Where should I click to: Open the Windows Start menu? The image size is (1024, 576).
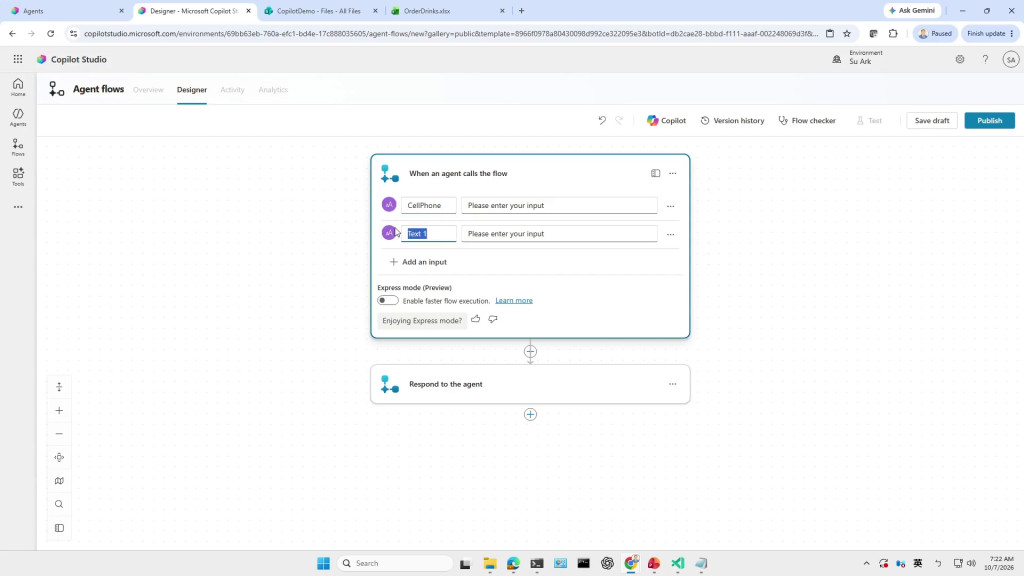[323, 563]
